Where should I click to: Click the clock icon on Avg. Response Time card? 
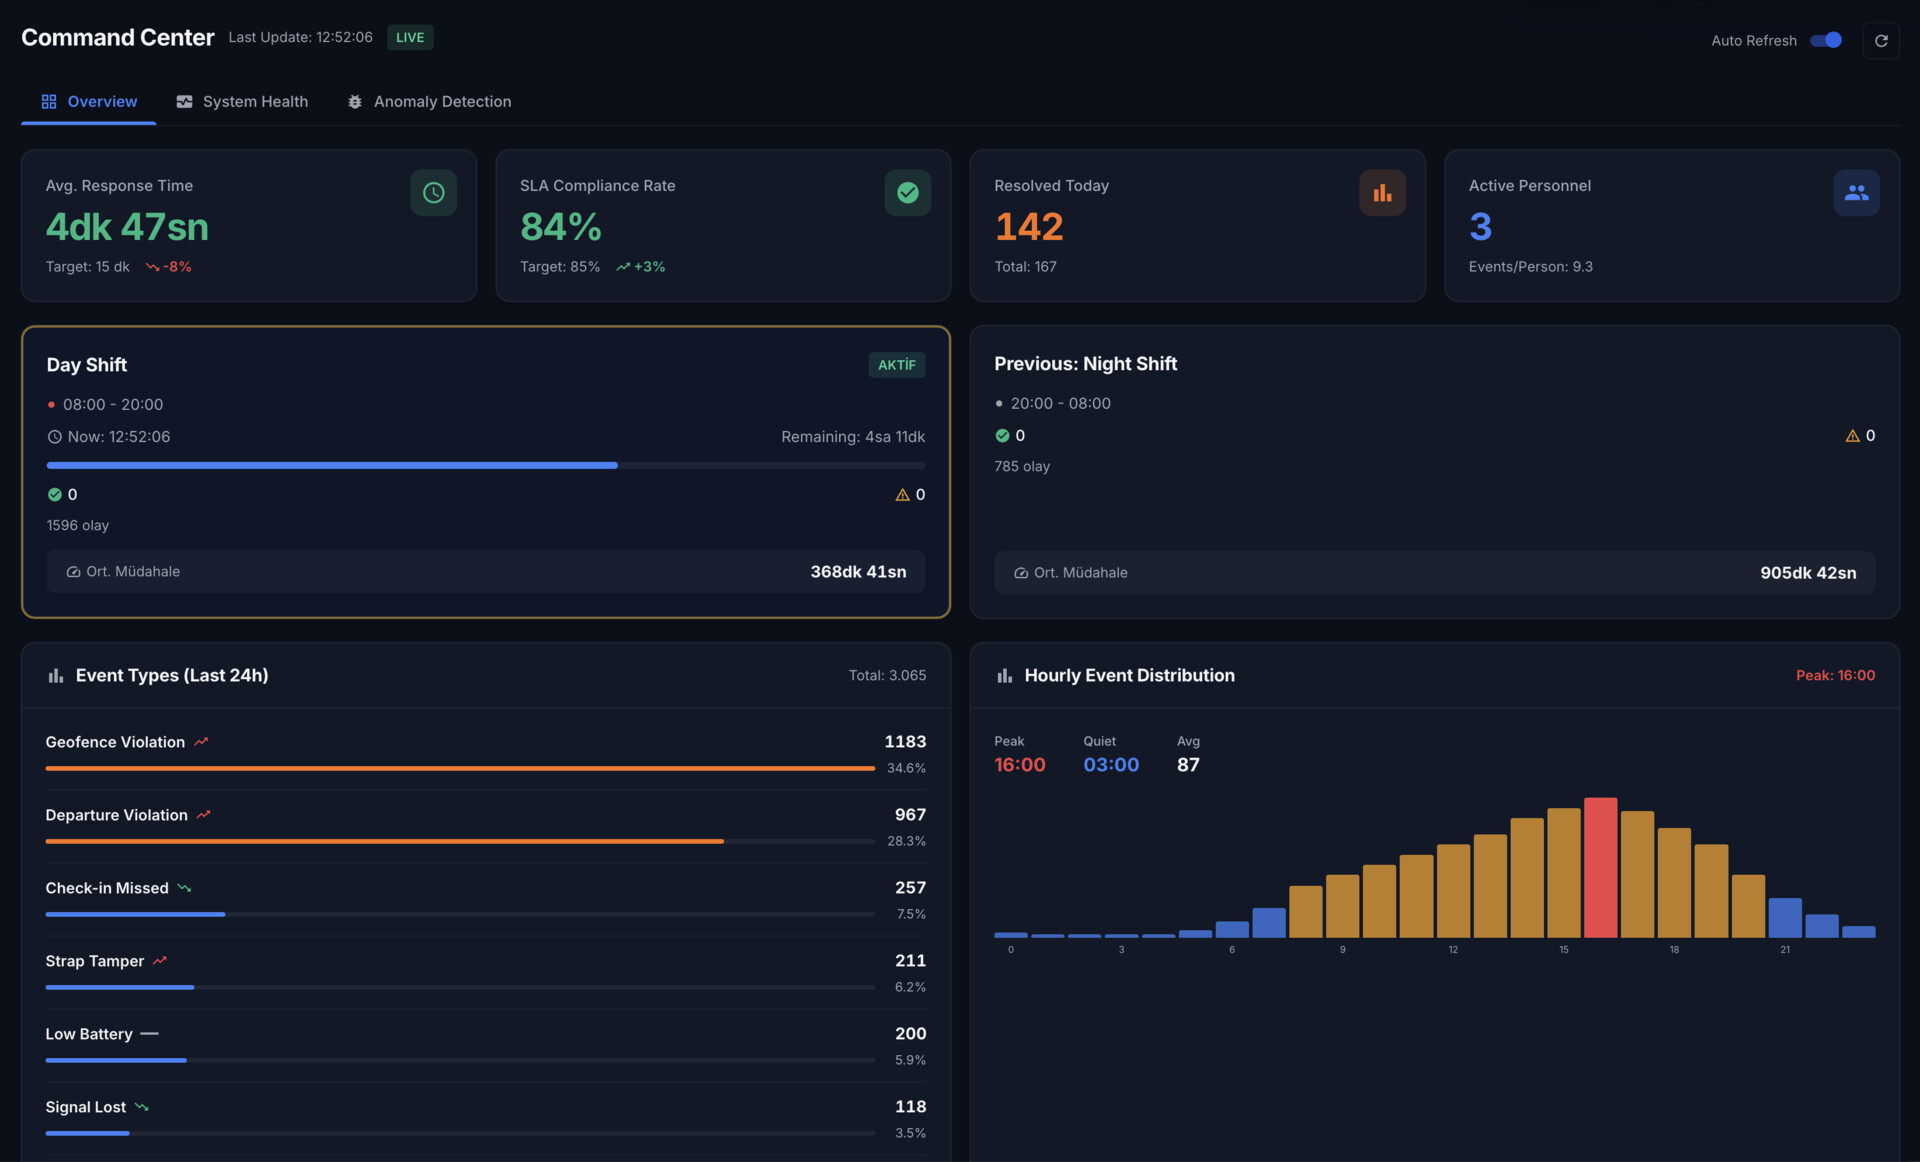[433, 192]
